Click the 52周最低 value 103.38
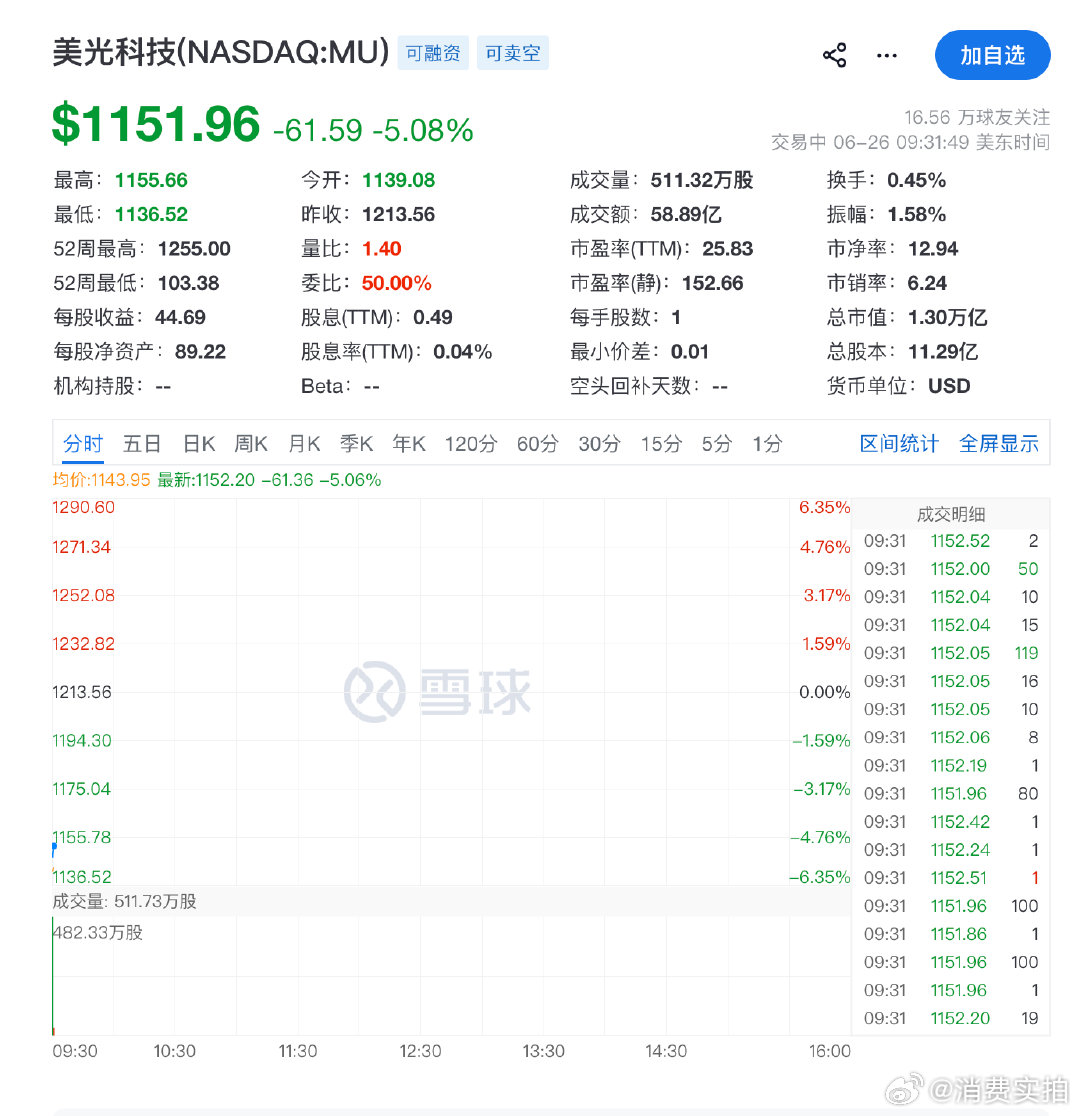 tap(188, 283)
